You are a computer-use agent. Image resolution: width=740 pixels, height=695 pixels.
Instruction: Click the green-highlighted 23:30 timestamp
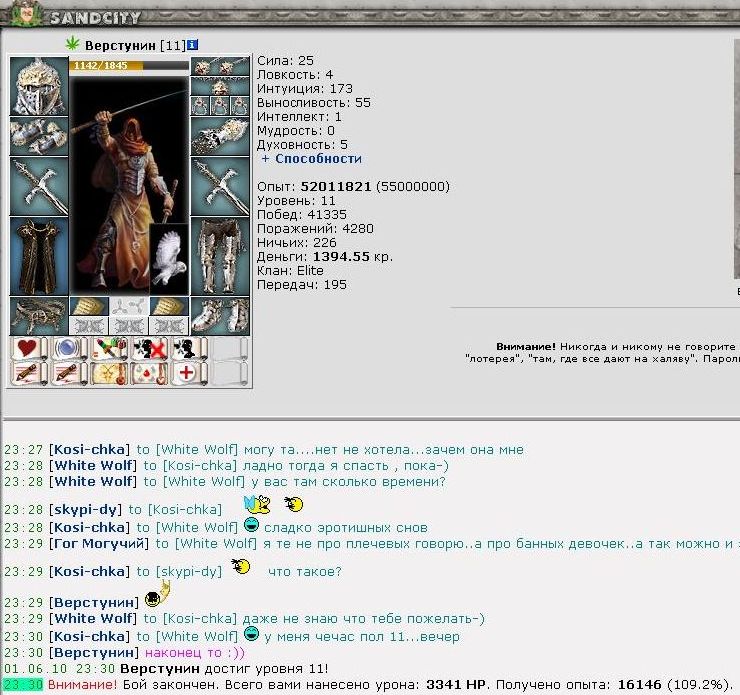pyautogui.click(x=22, y=685)
